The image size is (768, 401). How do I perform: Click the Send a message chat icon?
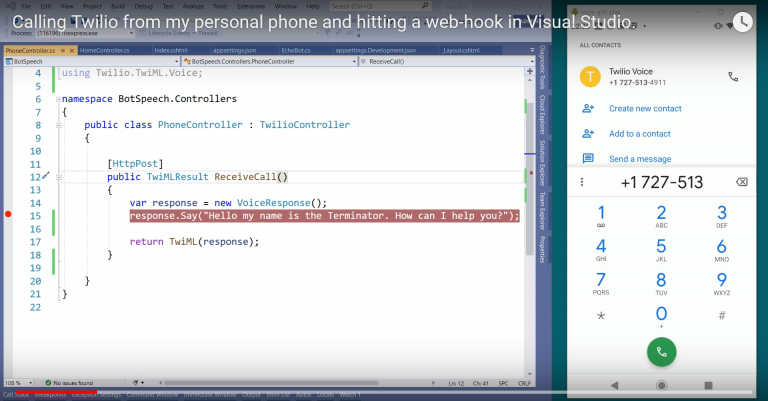click(x=588, y=158)
